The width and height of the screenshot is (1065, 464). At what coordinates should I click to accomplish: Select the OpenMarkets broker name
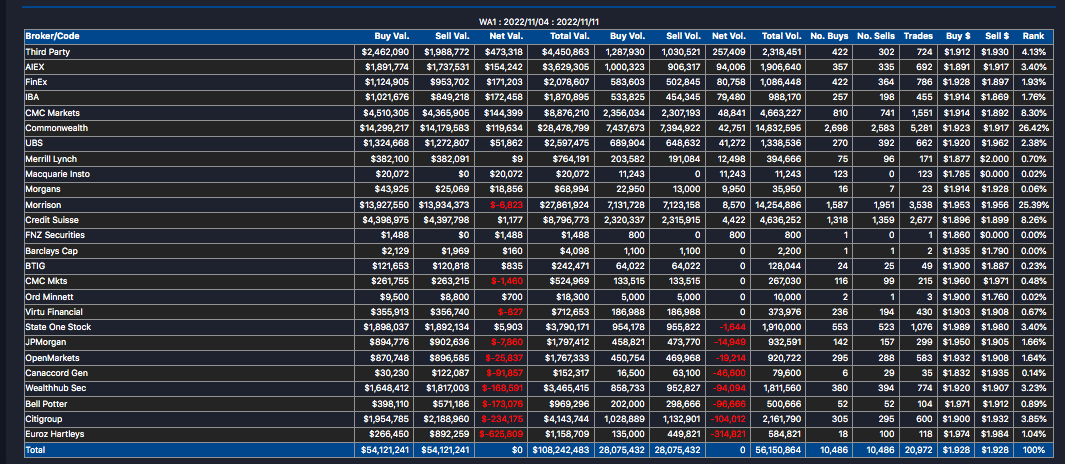pos(52,358)
